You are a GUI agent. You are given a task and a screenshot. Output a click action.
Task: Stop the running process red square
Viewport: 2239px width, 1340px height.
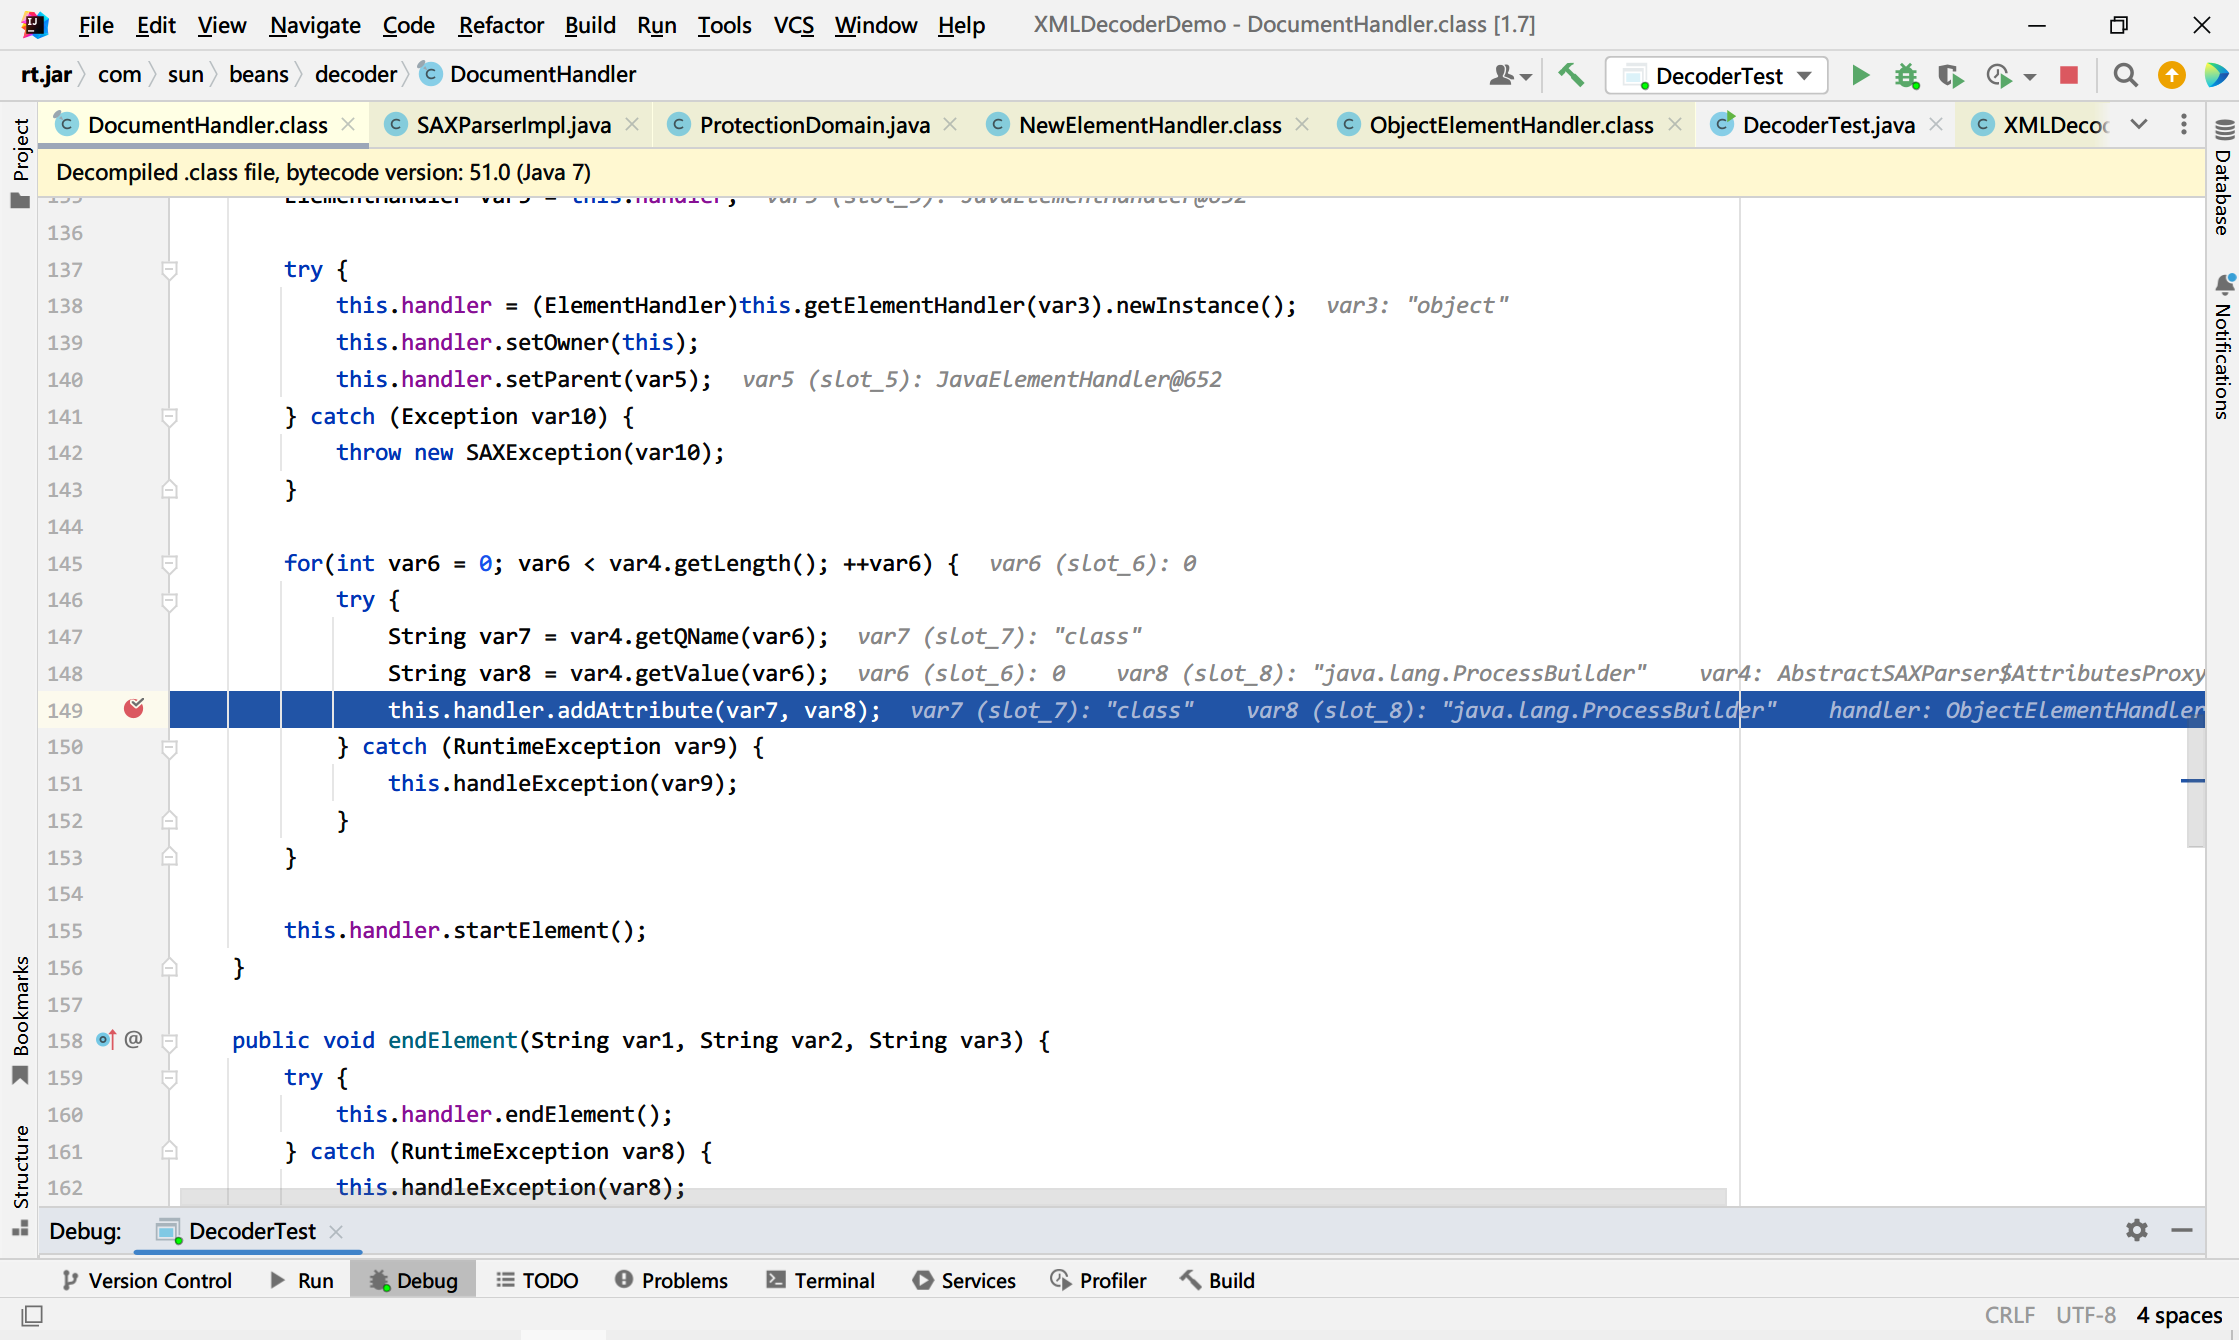pos(2069,76)
